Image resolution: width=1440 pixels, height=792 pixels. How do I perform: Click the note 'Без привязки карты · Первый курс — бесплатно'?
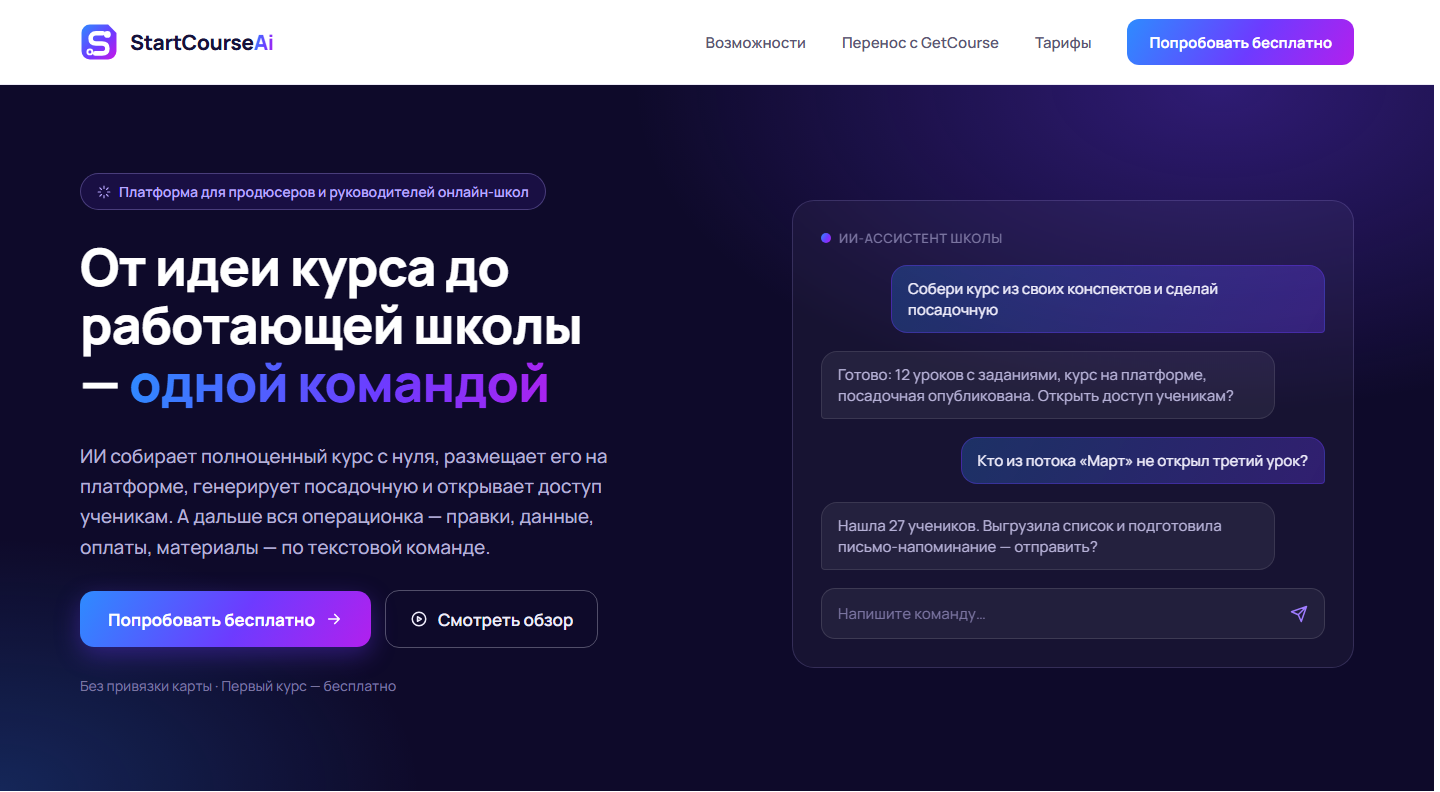click(x=238, y=686)
